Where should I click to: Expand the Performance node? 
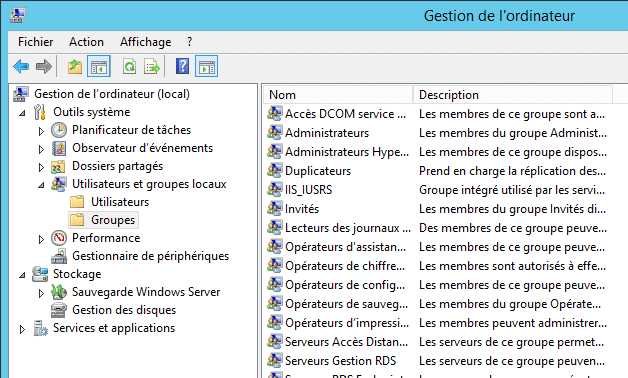[x=41, y=239]
